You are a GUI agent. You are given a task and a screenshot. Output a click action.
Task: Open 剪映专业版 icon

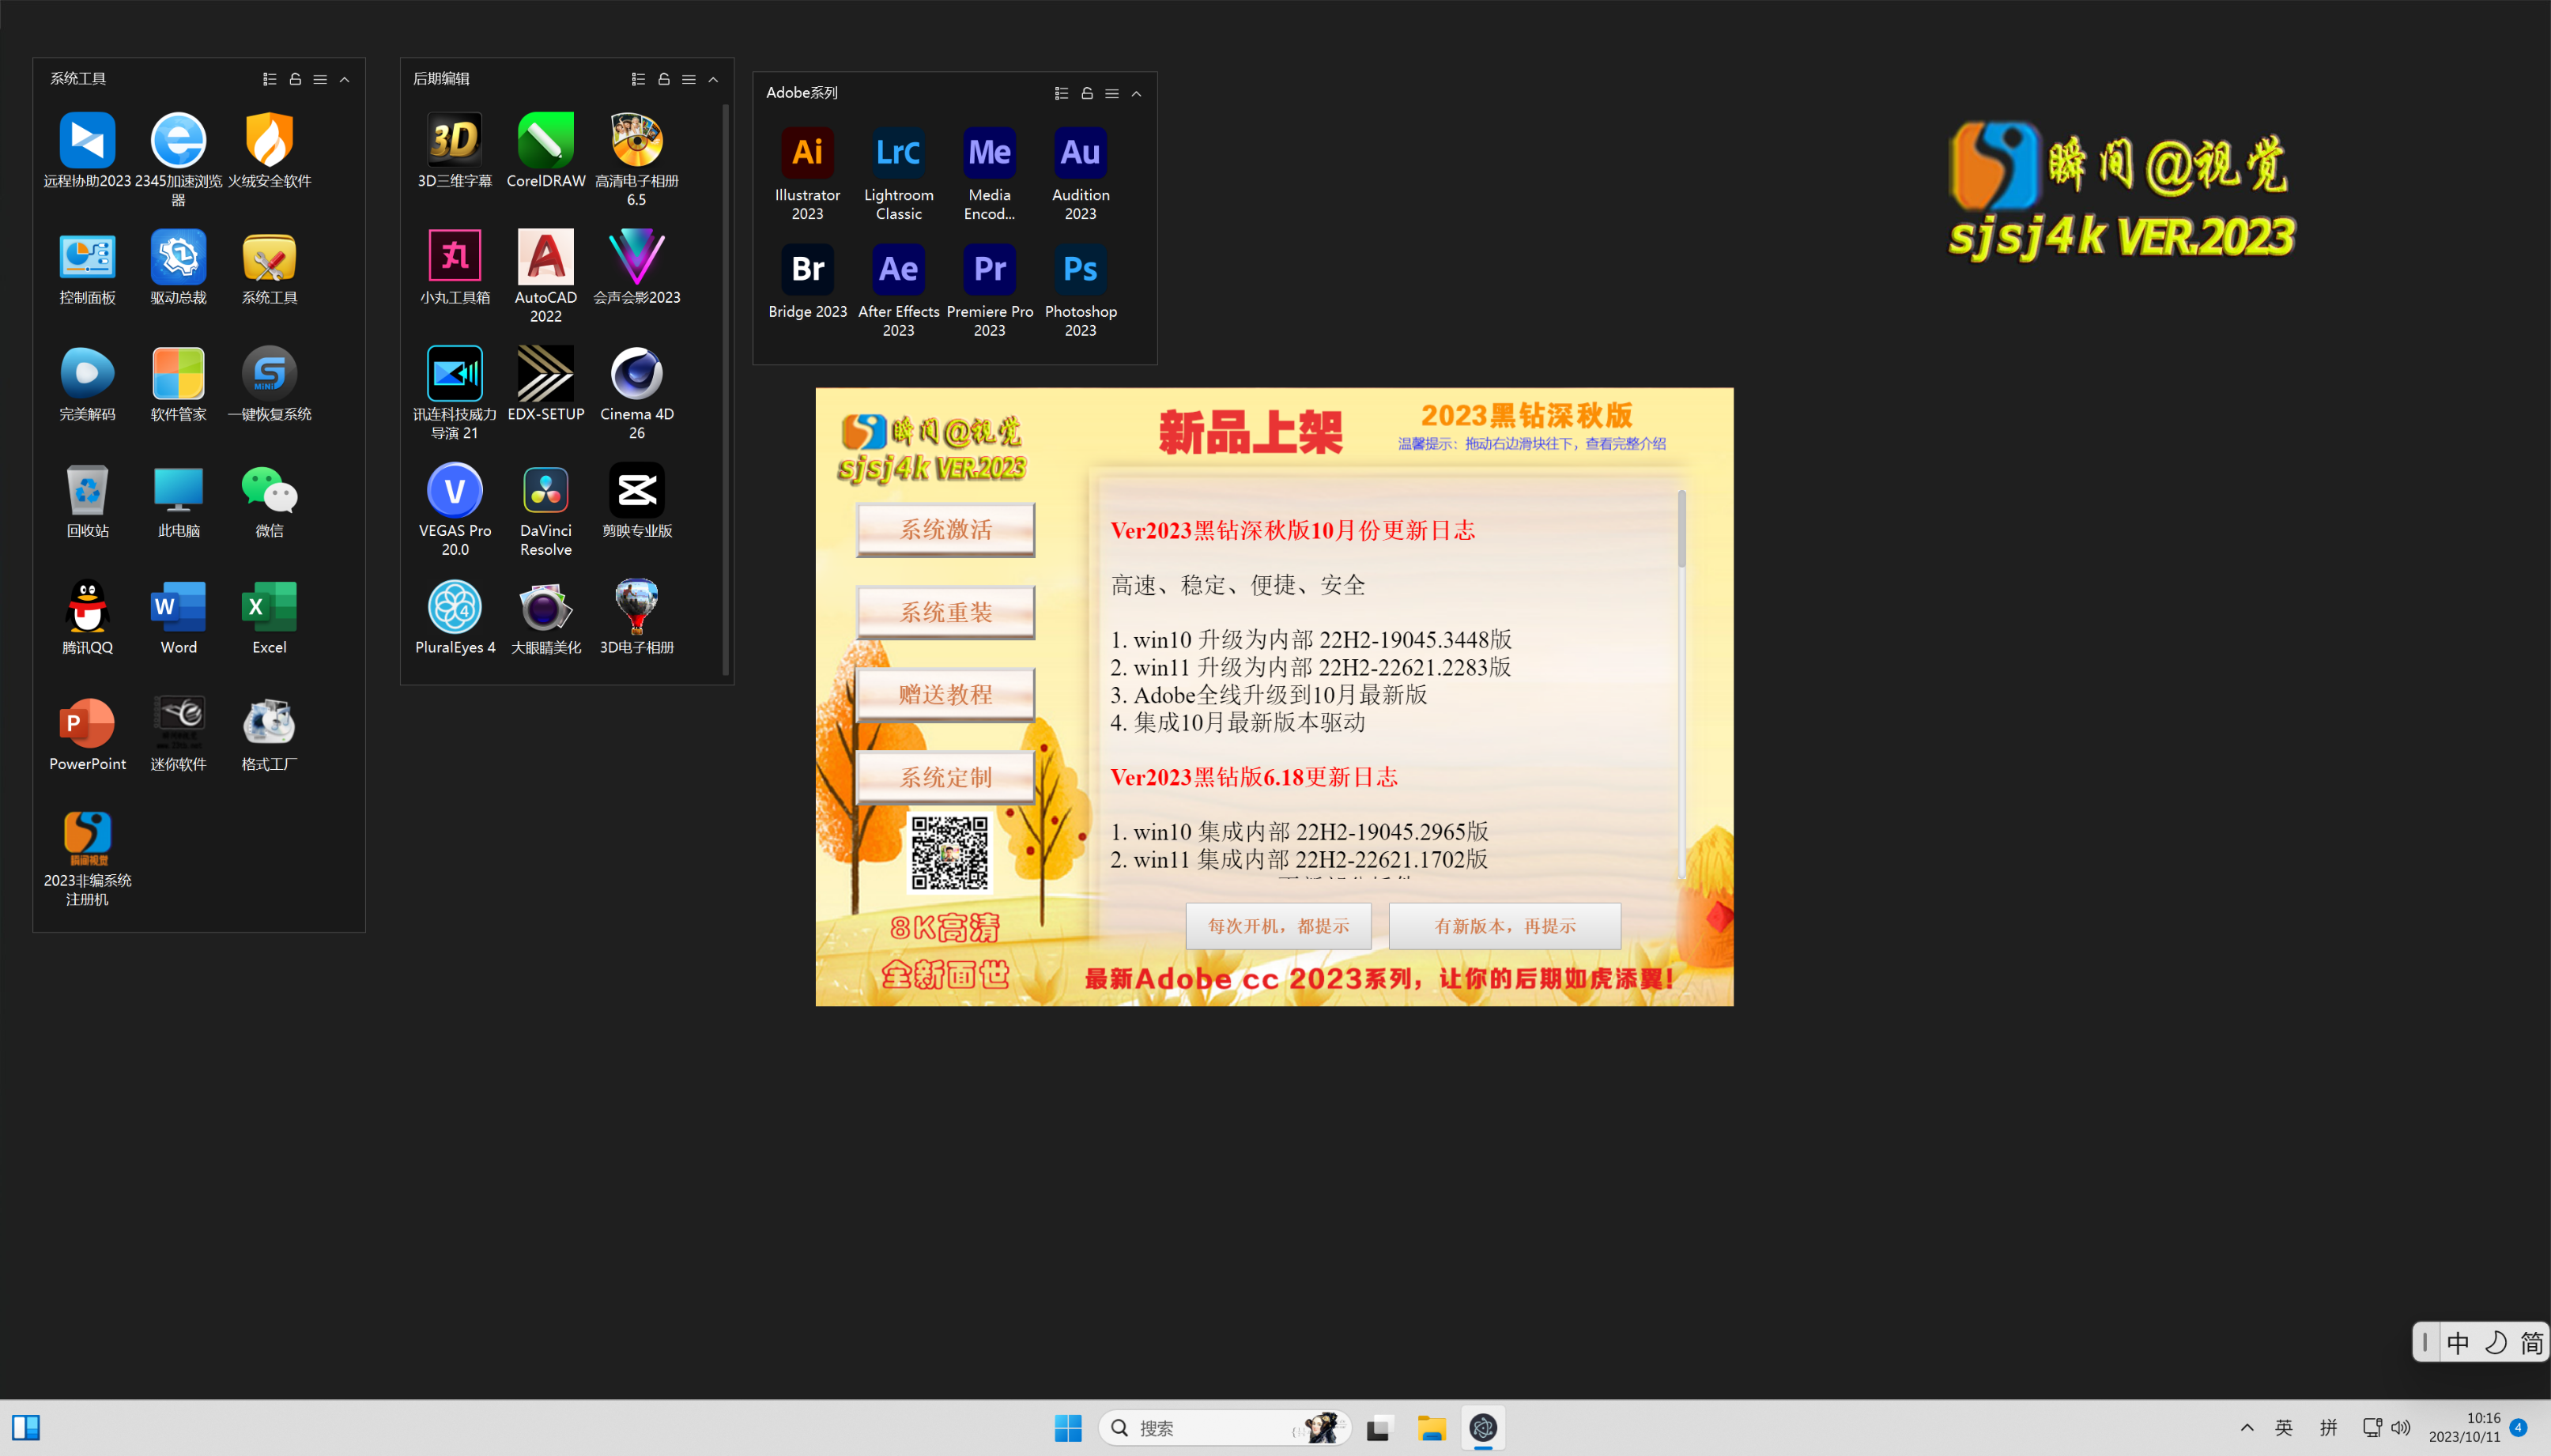coord(637,499)
